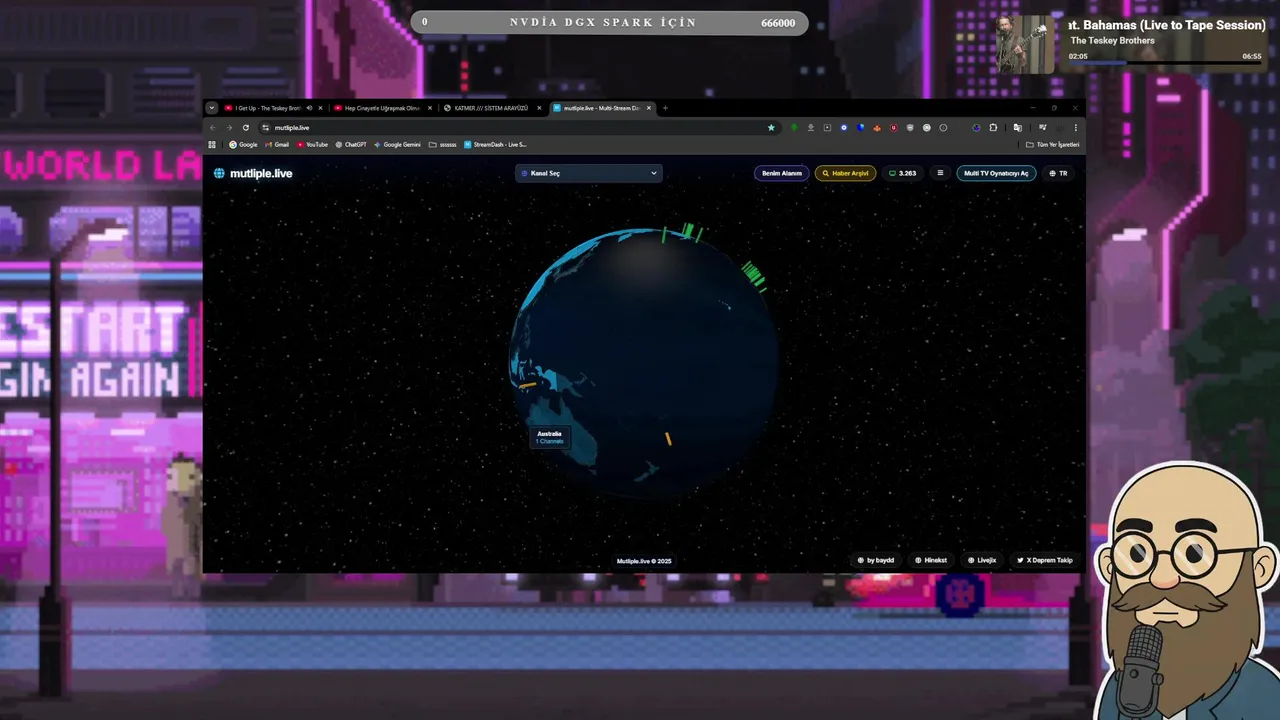Click the site info icon in address bar
The width and height of the screenshot is (1280, 720).
pyautogui.click(x=265, y=128)
